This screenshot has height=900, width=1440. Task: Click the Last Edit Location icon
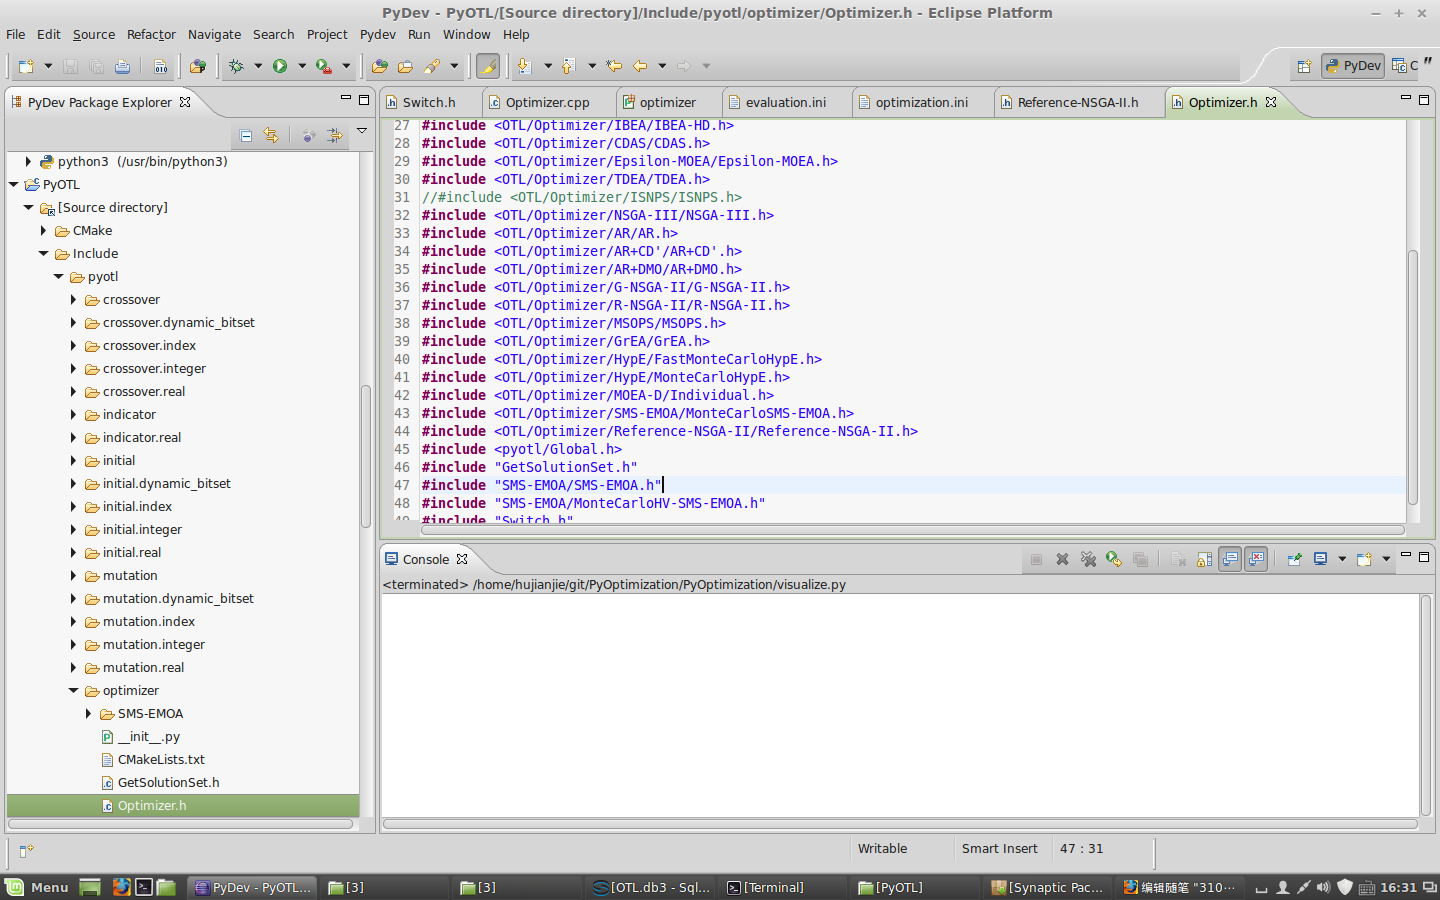pos(614,66)
